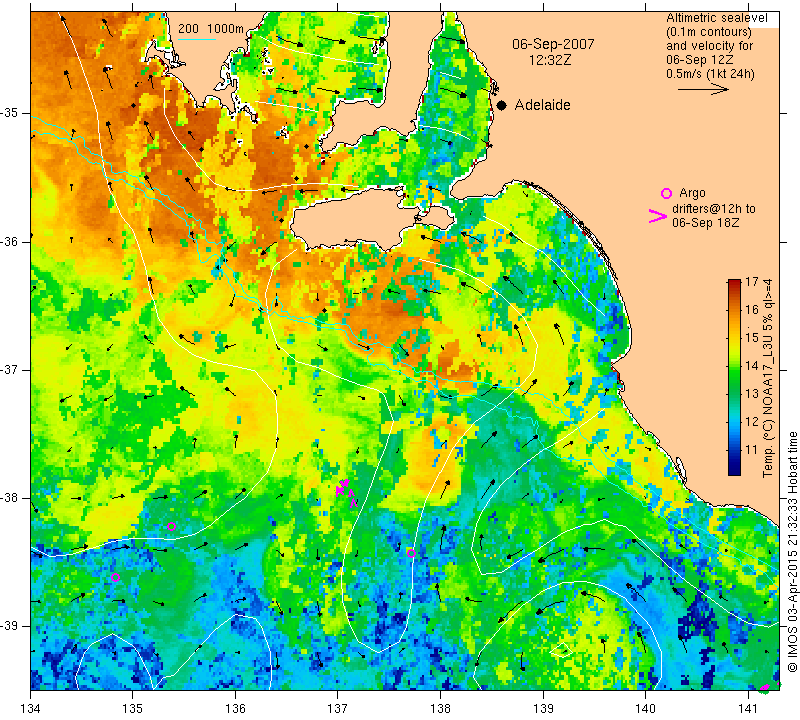
Task: Click the 12 degree colorbar label
Action: (x=752, y=421)
